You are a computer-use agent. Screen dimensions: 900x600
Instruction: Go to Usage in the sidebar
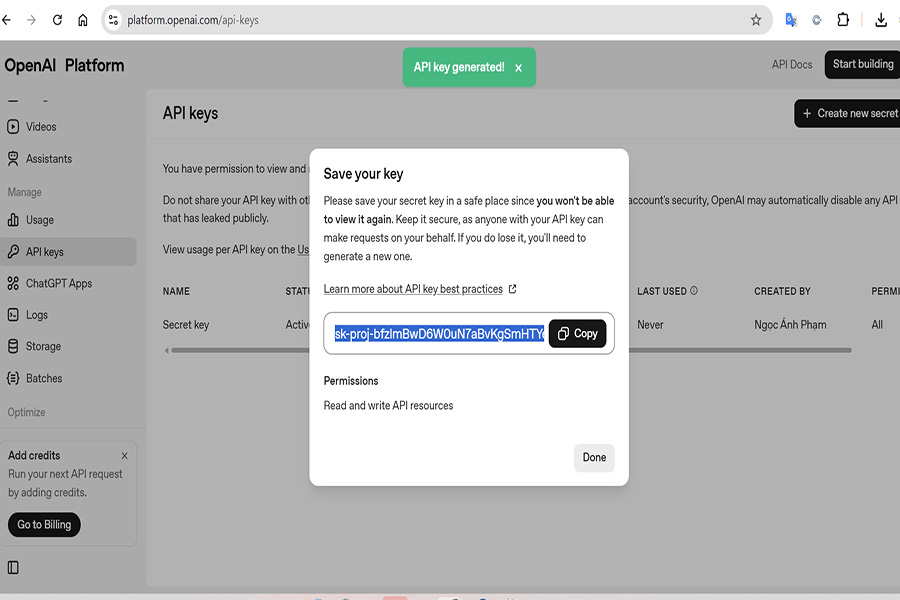pos(40,220)
